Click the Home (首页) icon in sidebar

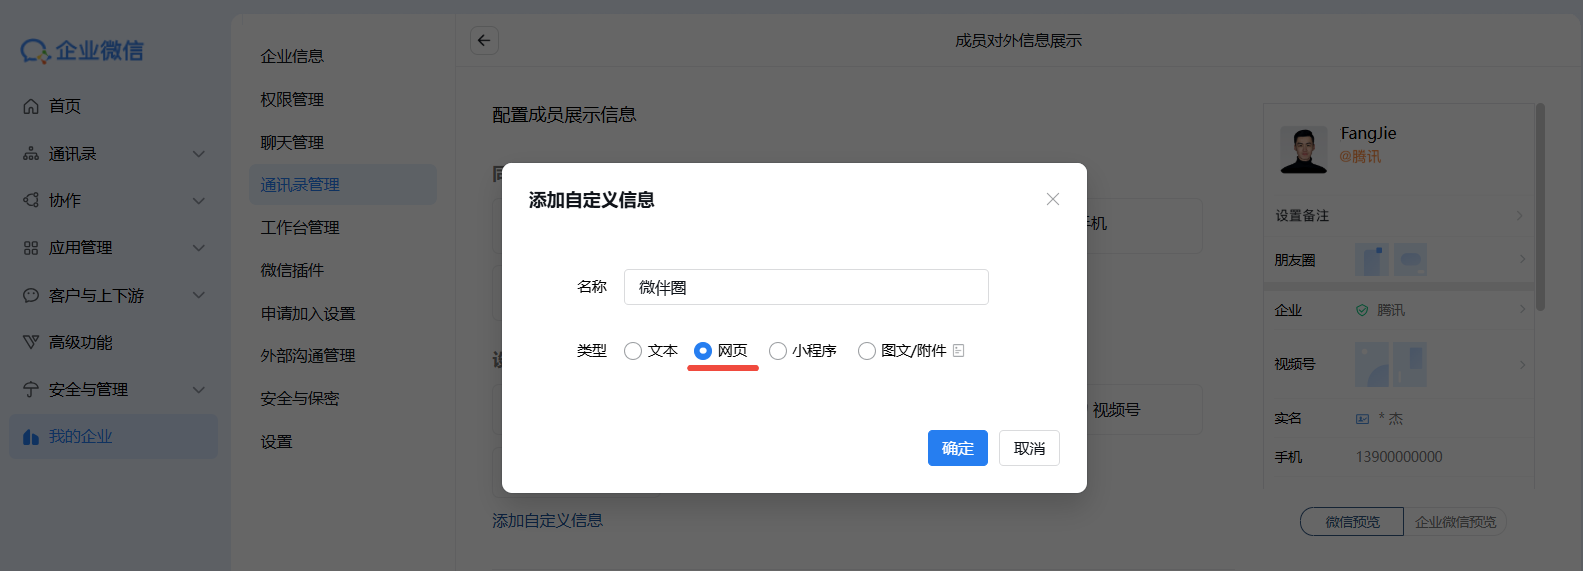(31, 106)
